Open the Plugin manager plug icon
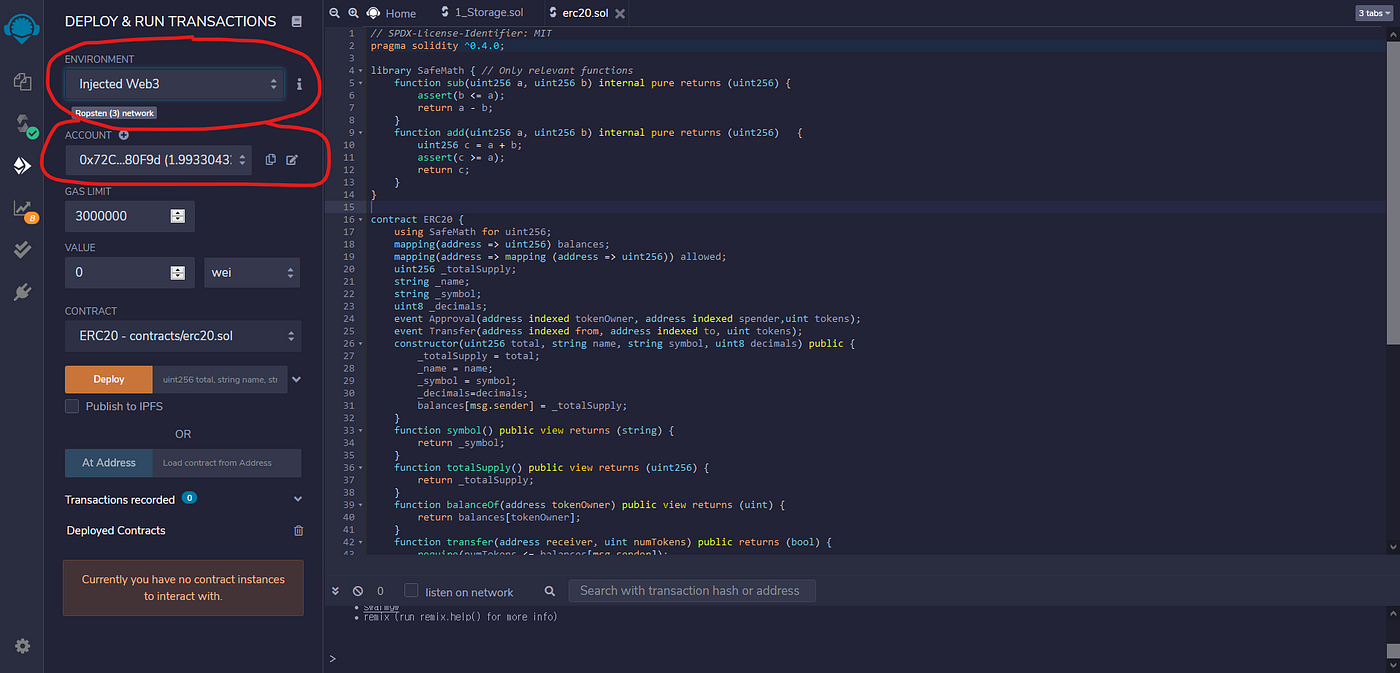Image resolution: width=1400 pixels, height=673 pixels. (x=22, y=292)
